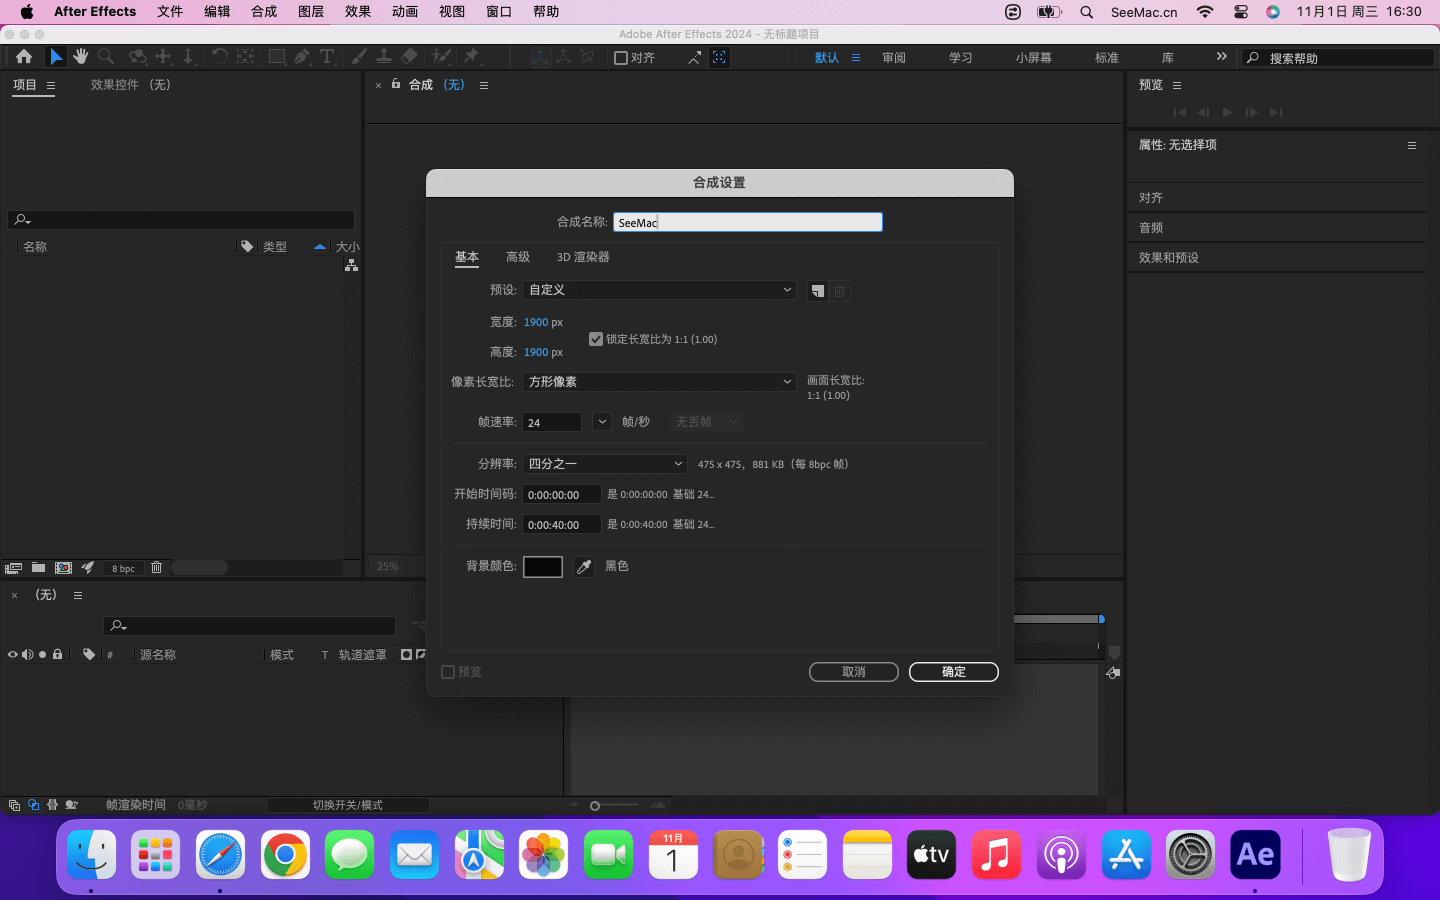This screenshot has width=1440, height=900.
Task: Click the save preset icon in dialog
Action: pyautogui.click(x=818, y=291)
